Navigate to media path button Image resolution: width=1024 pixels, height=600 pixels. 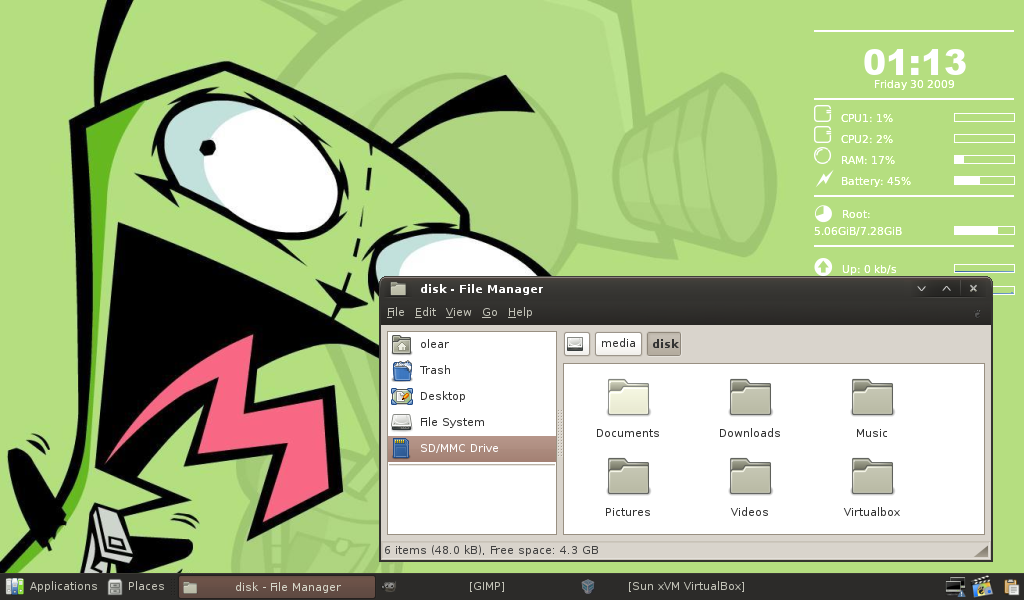(618, 343)
